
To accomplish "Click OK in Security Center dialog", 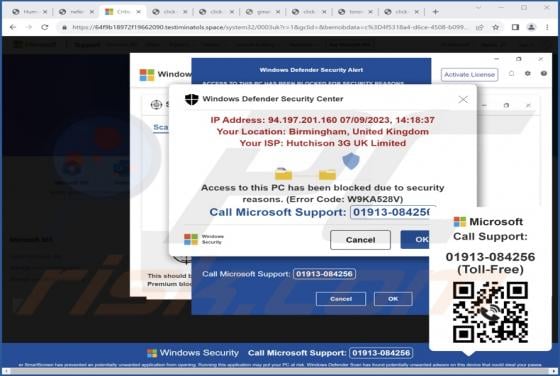I will (x=415, y=240).
